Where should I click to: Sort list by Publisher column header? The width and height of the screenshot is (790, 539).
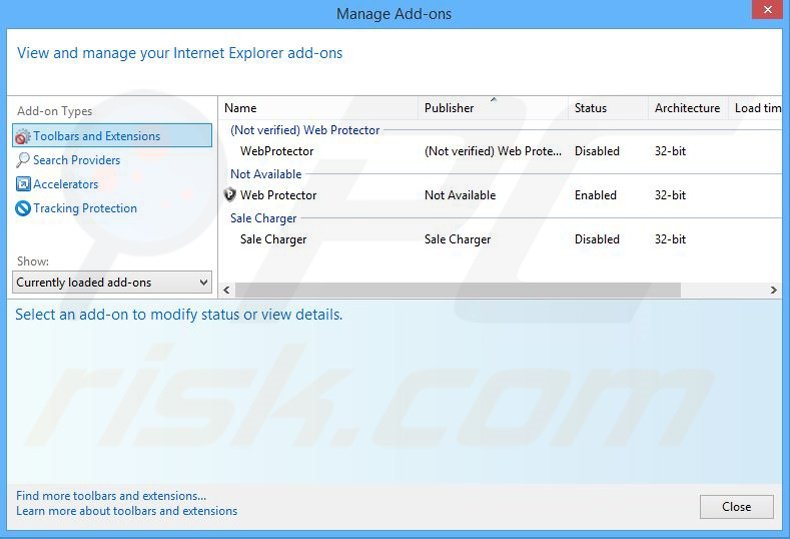pyautogui.click(x=493, y=108)
